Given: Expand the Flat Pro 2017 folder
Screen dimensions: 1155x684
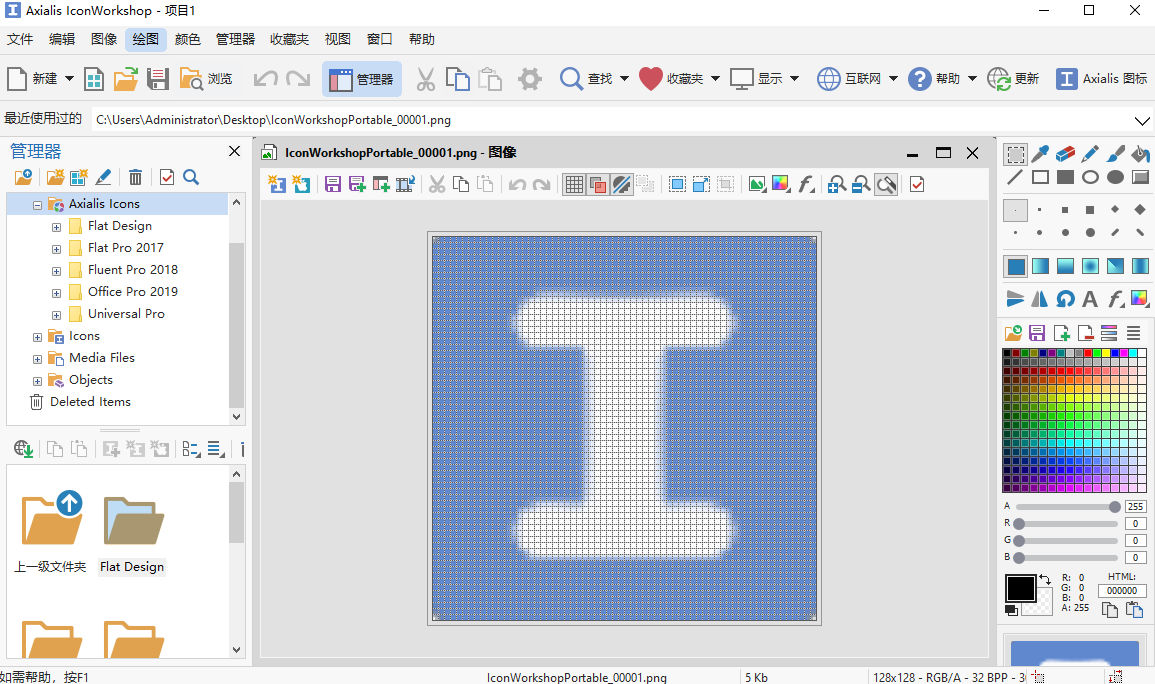Looking at the screenshot, I should click(56, 249).
